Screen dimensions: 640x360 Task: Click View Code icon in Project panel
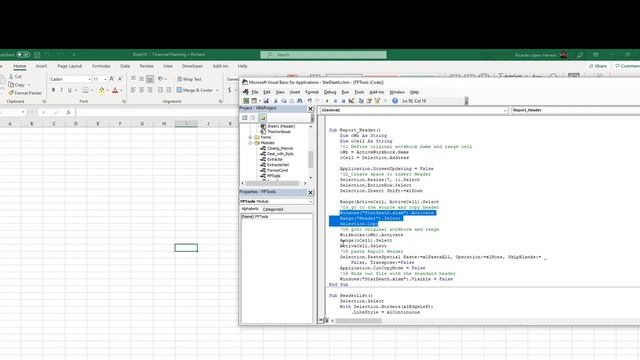(244, 118)
